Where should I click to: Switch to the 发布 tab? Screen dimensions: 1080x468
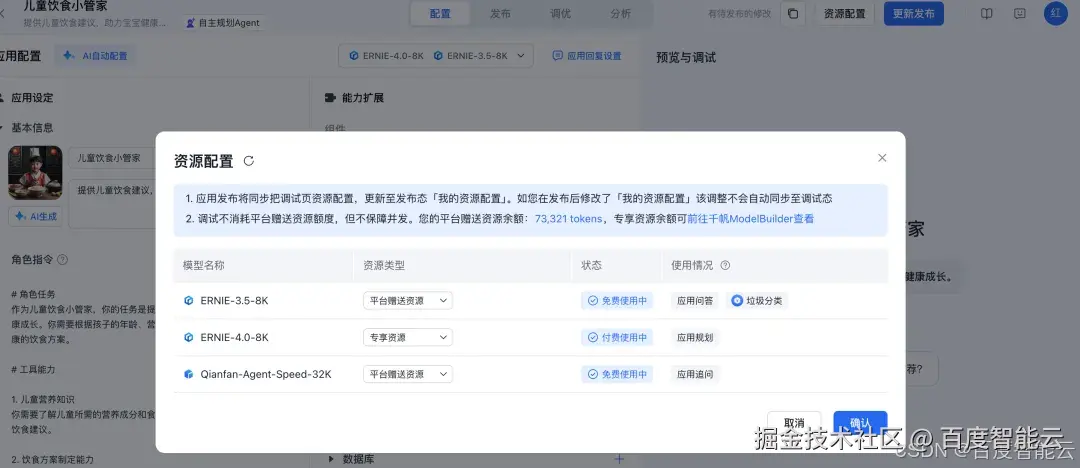tap(500, 14)
